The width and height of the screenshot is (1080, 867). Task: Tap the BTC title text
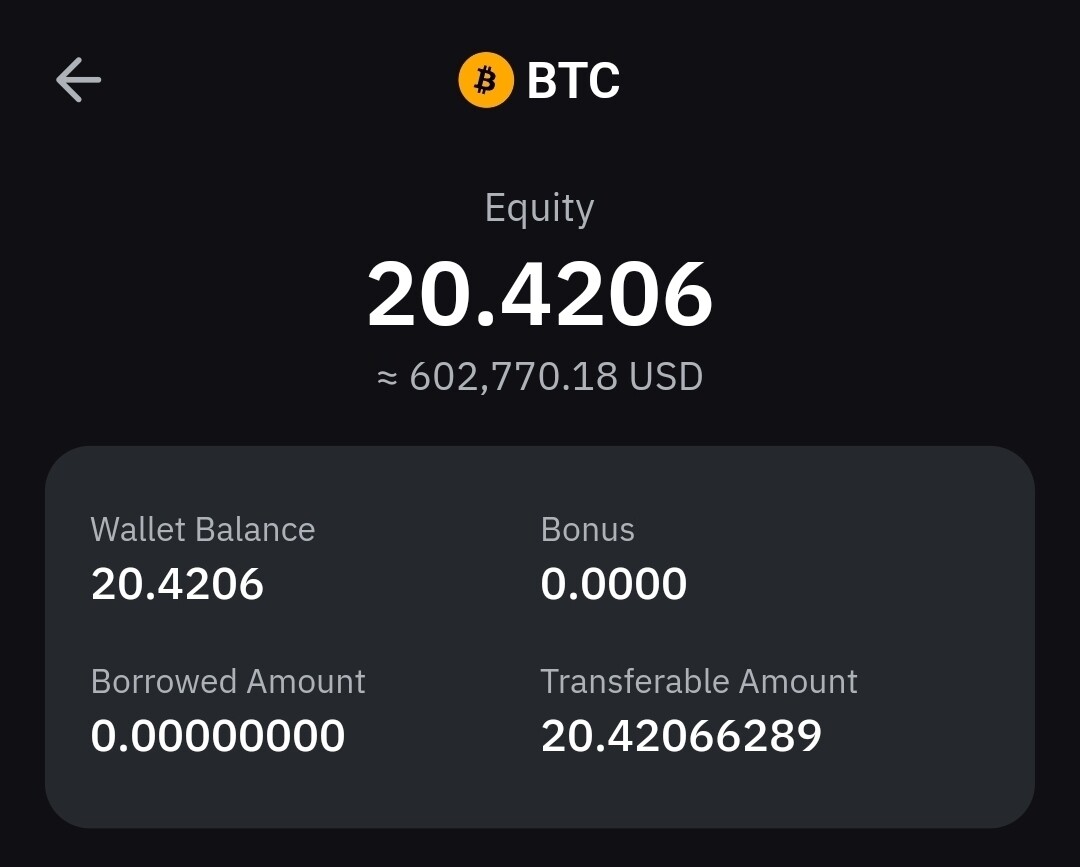click(573, 81)
